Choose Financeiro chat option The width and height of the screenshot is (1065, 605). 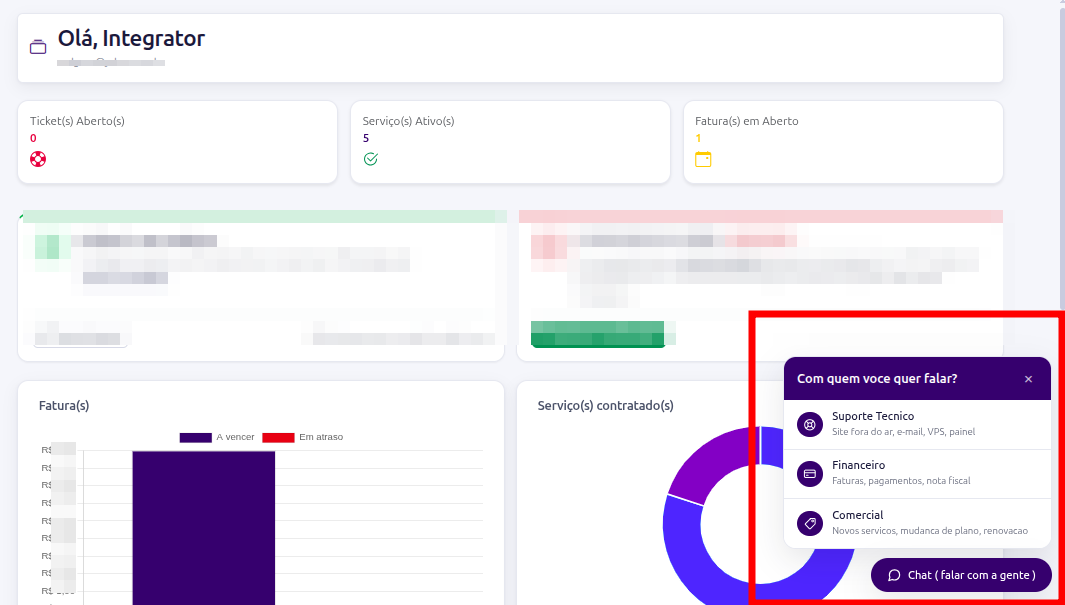(x=917, y=474)
